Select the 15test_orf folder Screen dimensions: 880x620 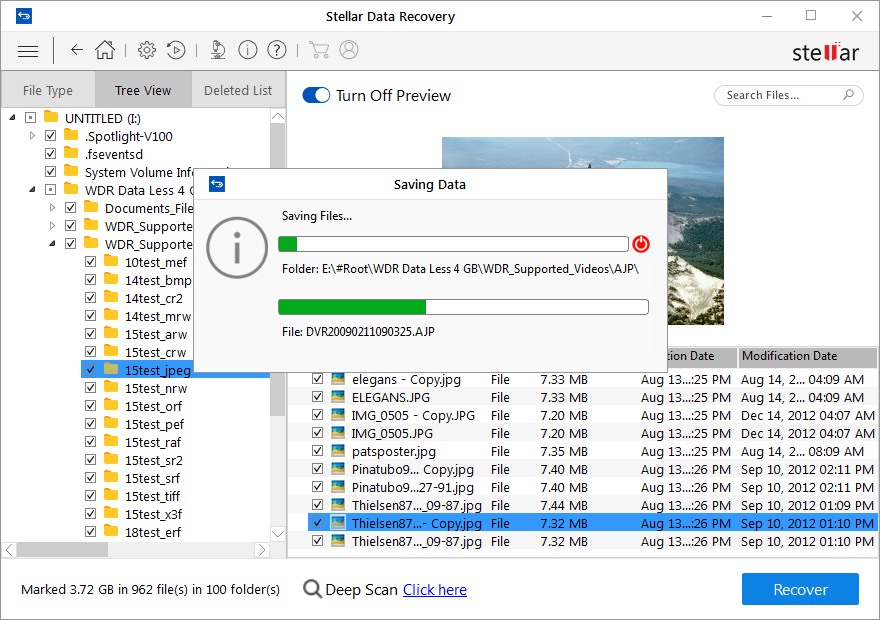[153, 406]
